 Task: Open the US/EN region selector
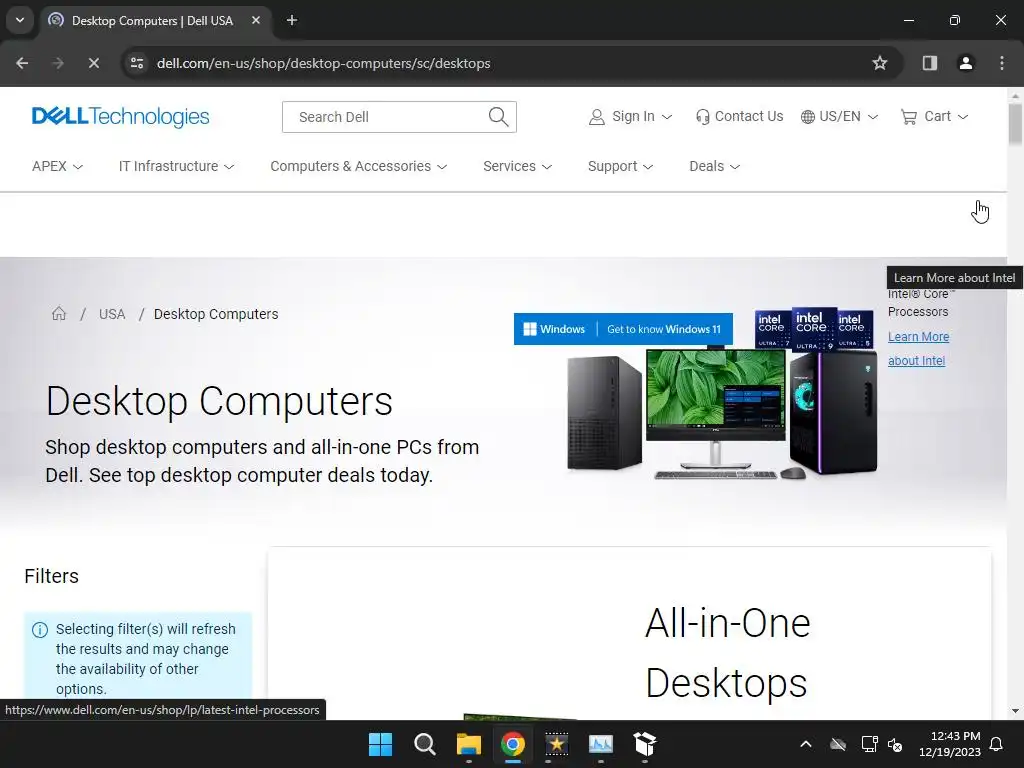[839, 116]
